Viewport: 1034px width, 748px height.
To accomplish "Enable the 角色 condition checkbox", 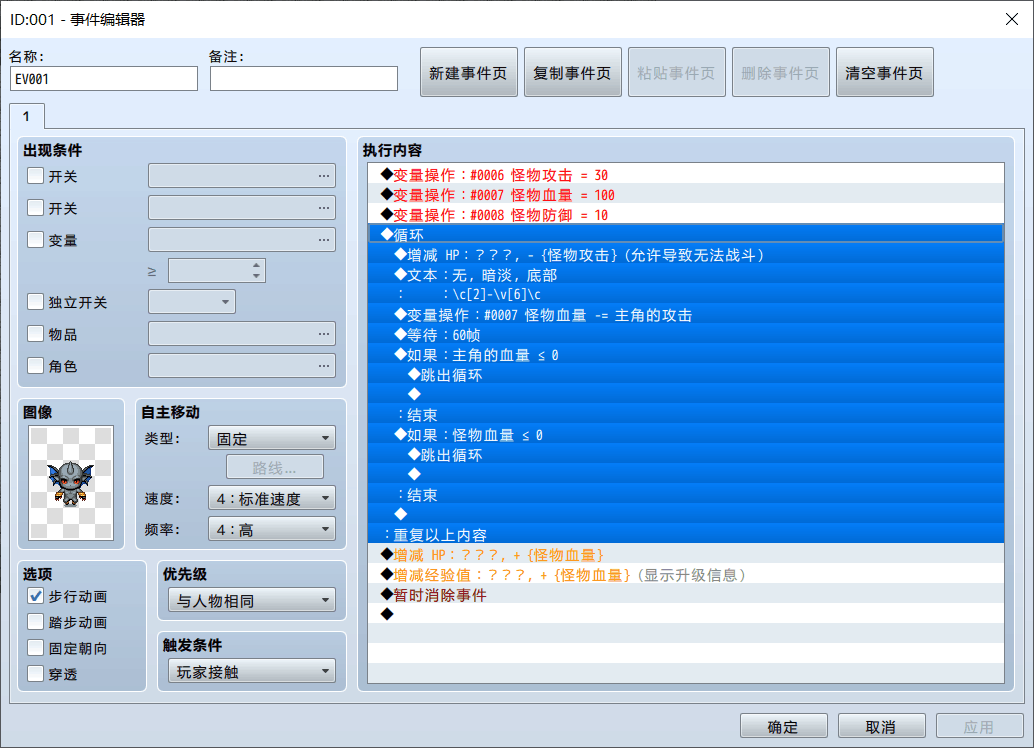I will pyautogui.click(x=36, y=365).
